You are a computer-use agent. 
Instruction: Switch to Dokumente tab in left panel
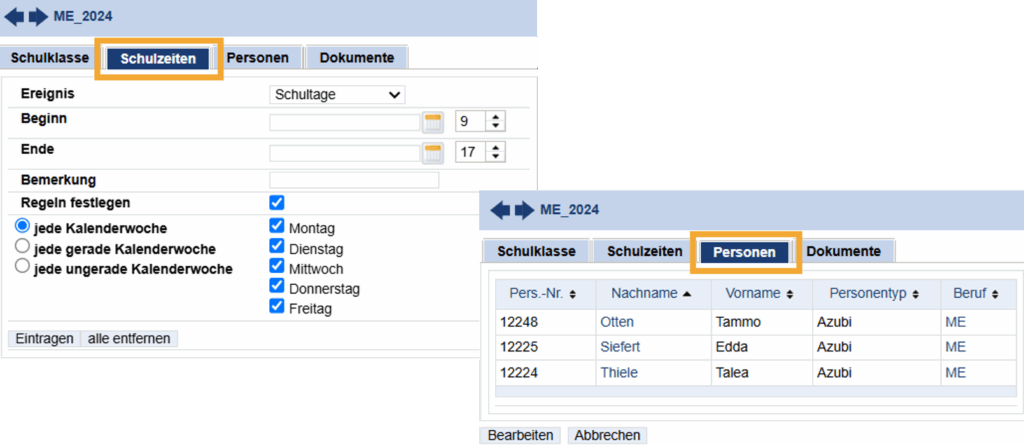point(356,57)
